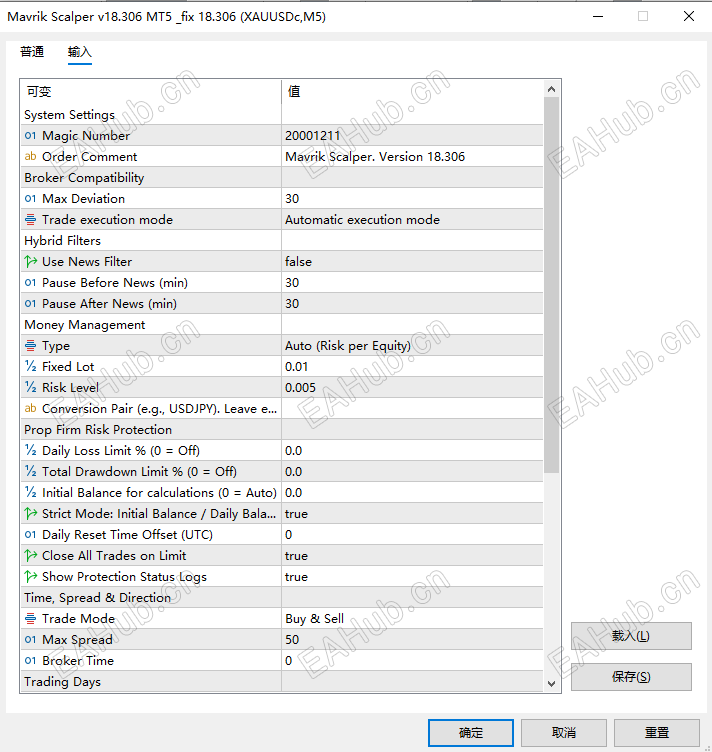Edit the Daily Loss Limit value 0.0
This screenshot has height=752, width=712.
412,450
